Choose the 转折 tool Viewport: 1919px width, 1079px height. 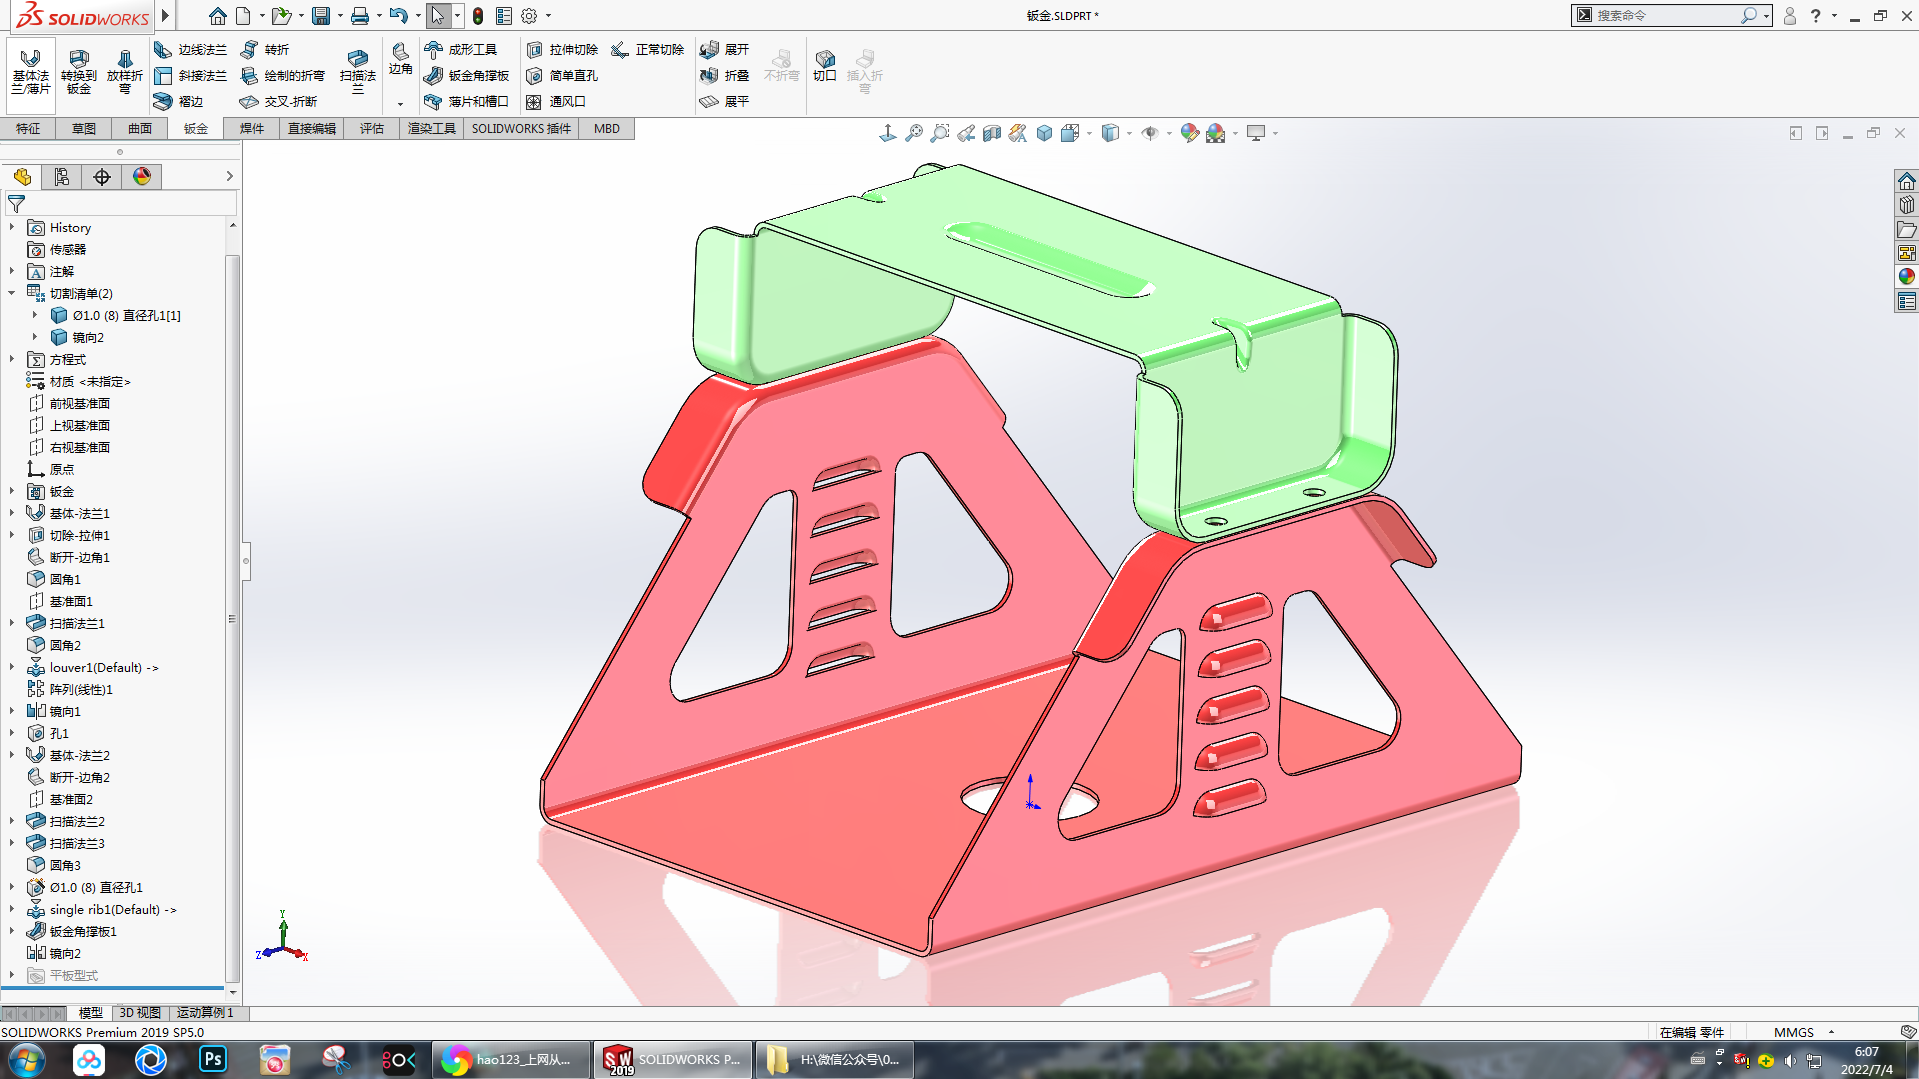[x=265, y=49]
